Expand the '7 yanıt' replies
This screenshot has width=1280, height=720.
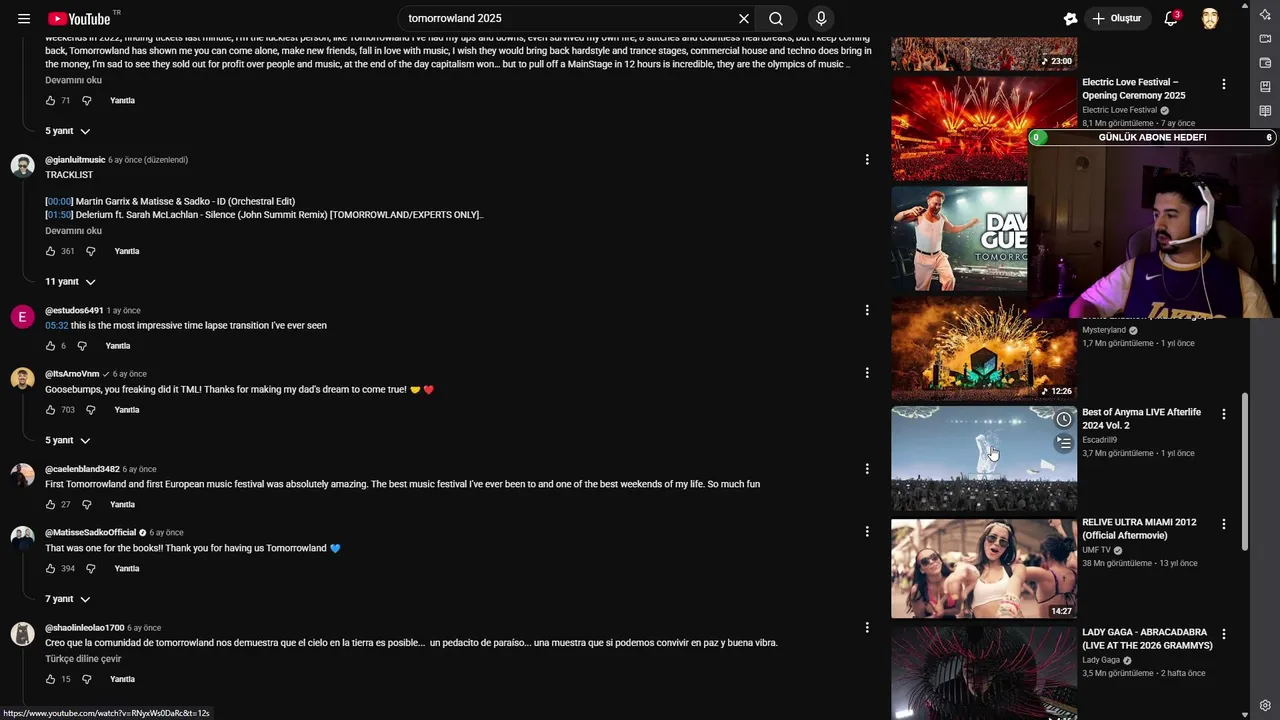[x=67, y=599]
